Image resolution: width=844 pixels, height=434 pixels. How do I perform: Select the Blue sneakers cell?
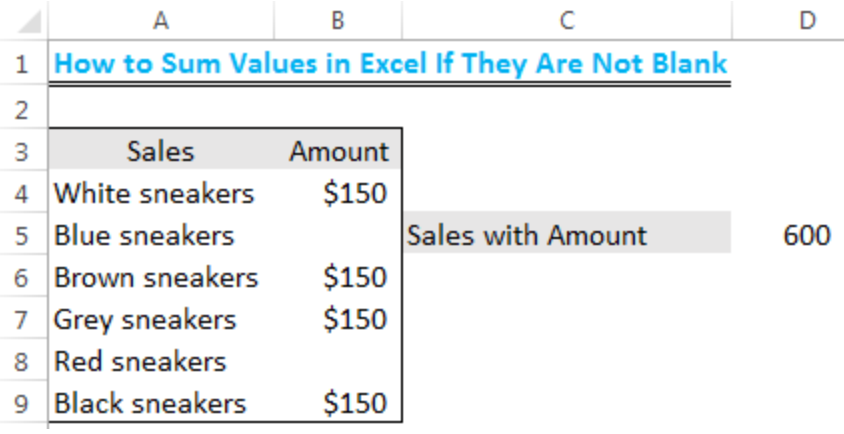pyautogui.click(x=145, y=236)
